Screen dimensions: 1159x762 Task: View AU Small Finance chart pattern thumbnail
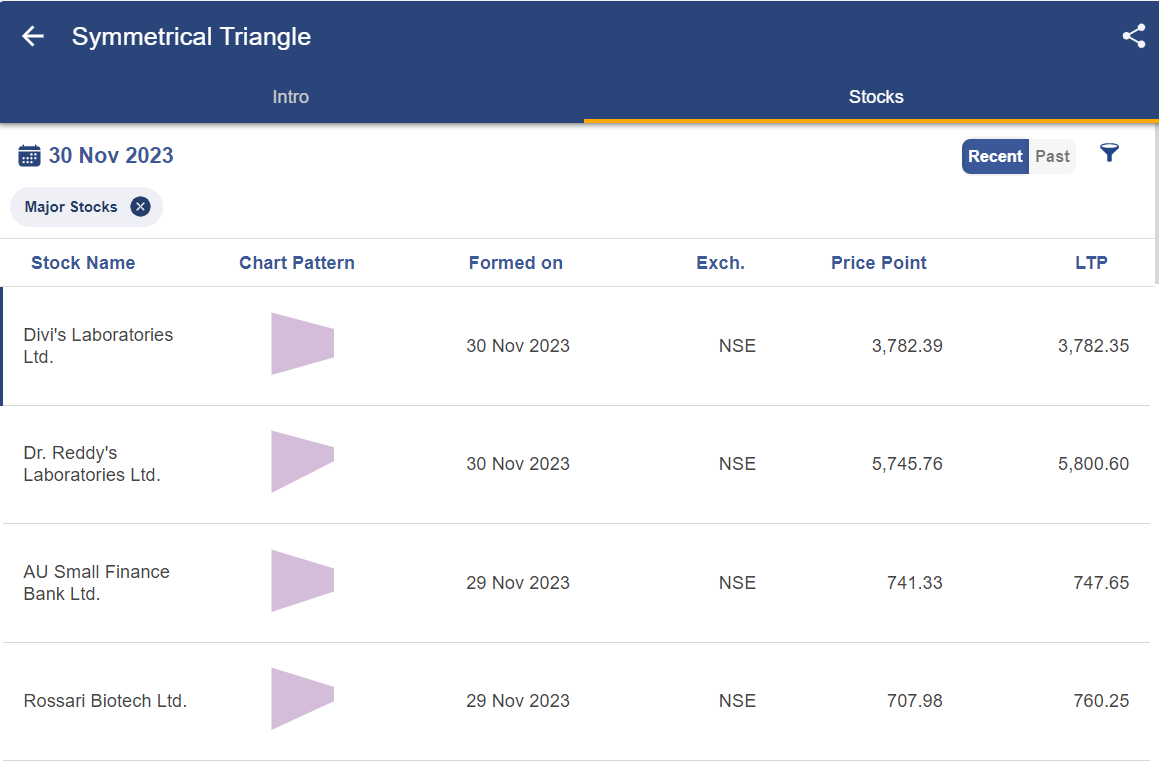pyautogui.click(x=302, y=581)
